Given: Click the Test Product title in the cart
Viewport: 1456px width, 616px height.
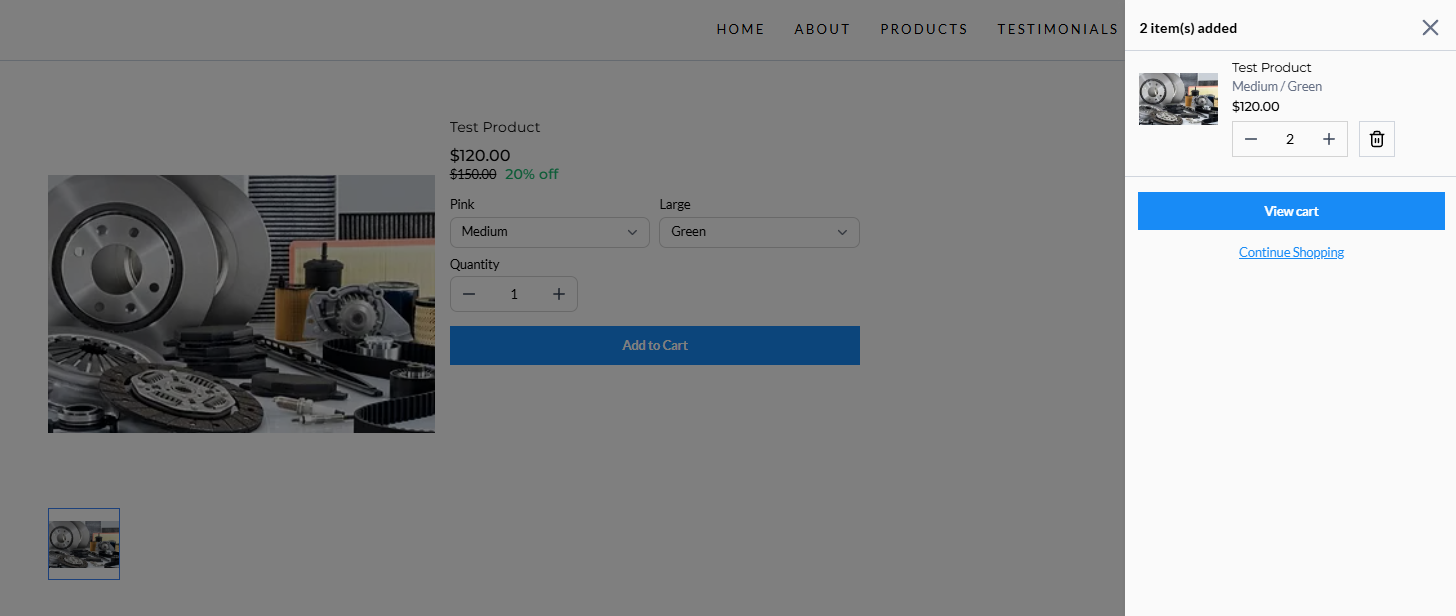Looking at the screenshot, I should pyautogui.click(x=1271, y=67).
